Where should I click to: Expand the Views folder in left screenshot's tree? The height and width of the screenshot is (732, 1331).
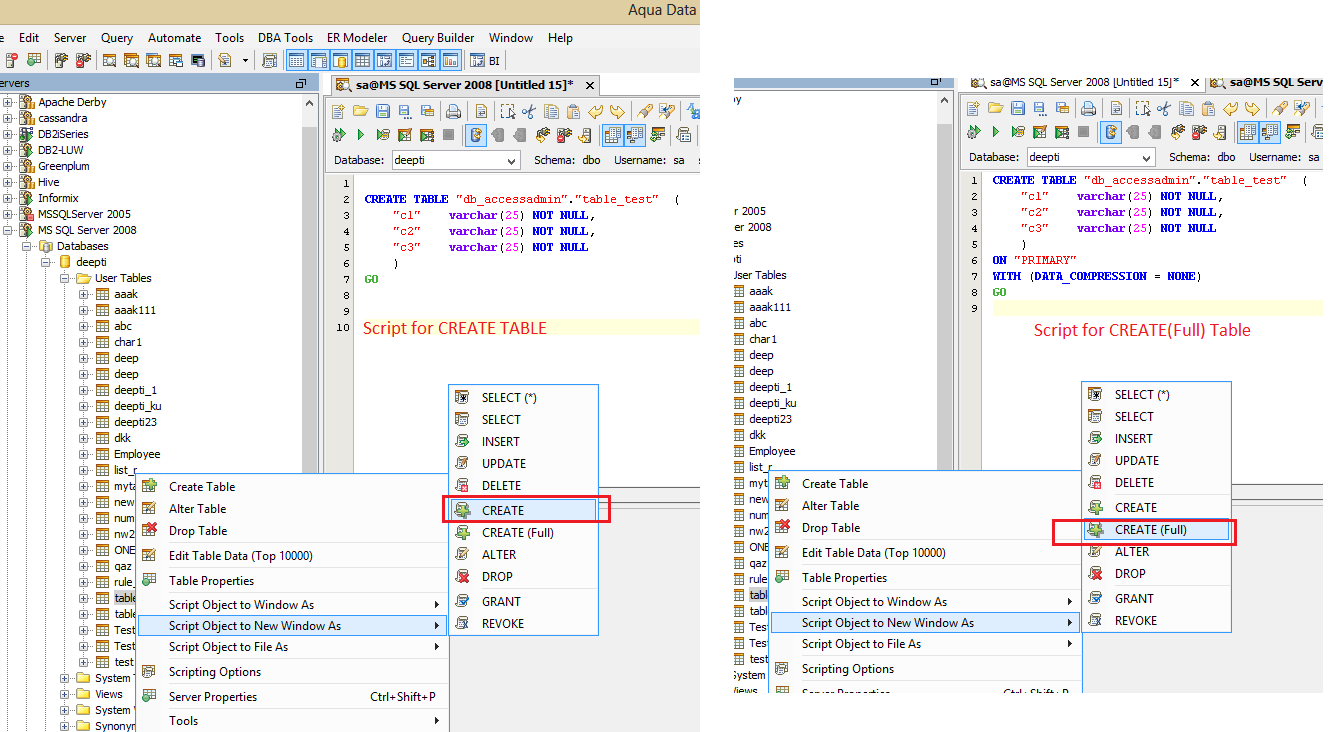click(x=65, y=694)
